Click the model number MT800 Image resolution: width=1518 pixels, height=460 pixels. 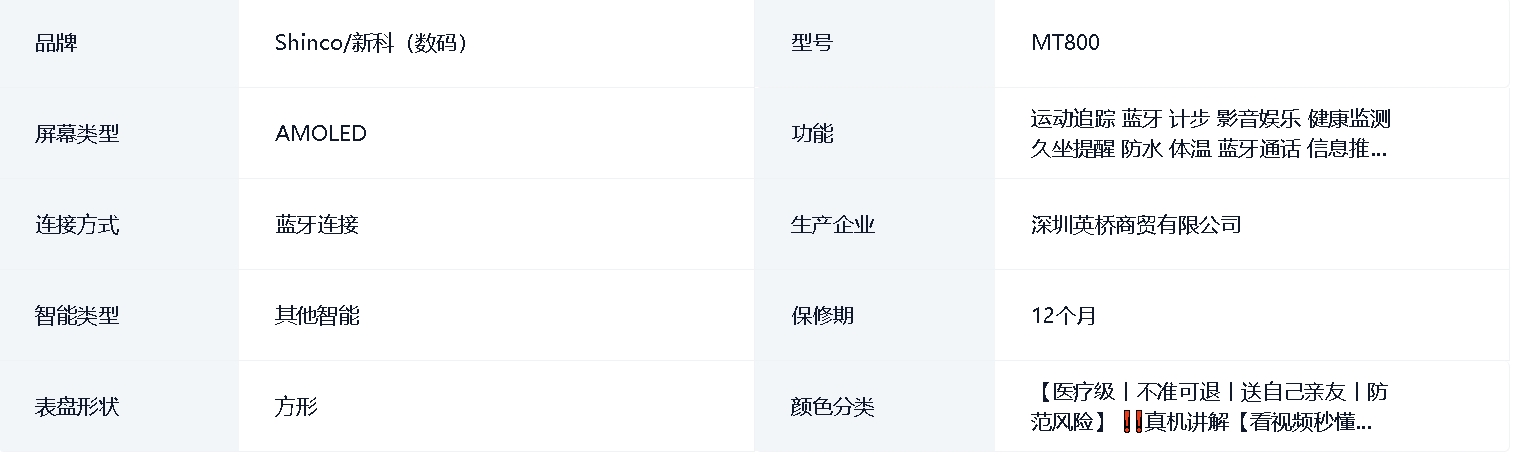1066,43
